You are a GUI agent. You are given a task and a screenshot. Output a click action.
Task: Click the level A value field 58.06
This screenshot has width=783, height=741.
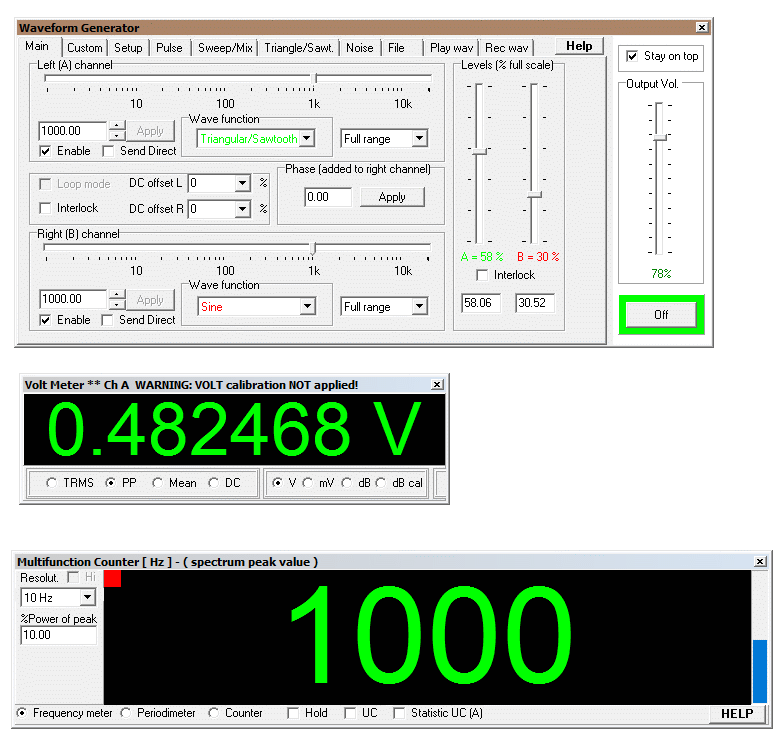[x=480, y=303]
